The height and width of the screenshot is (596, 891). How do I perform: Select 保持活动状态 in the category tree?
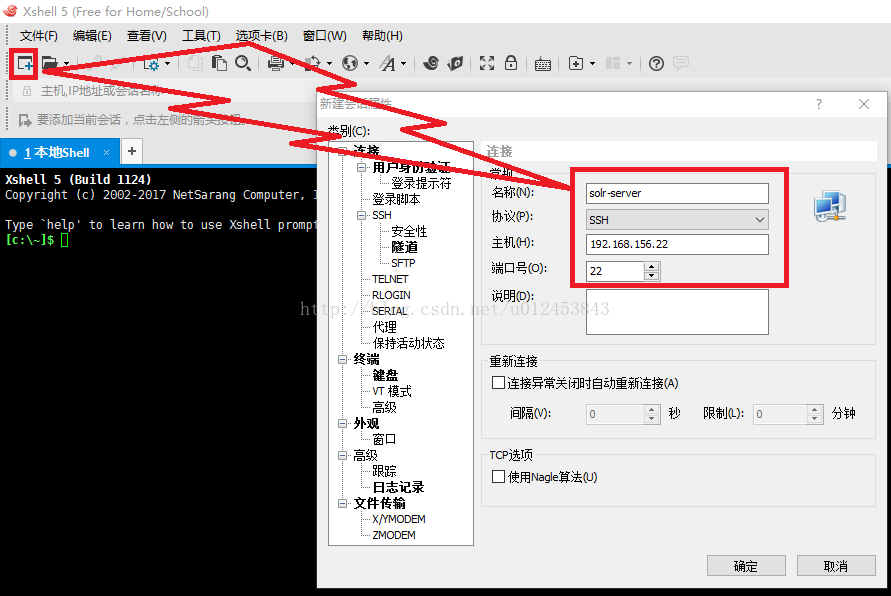click(x=409, y=343)
